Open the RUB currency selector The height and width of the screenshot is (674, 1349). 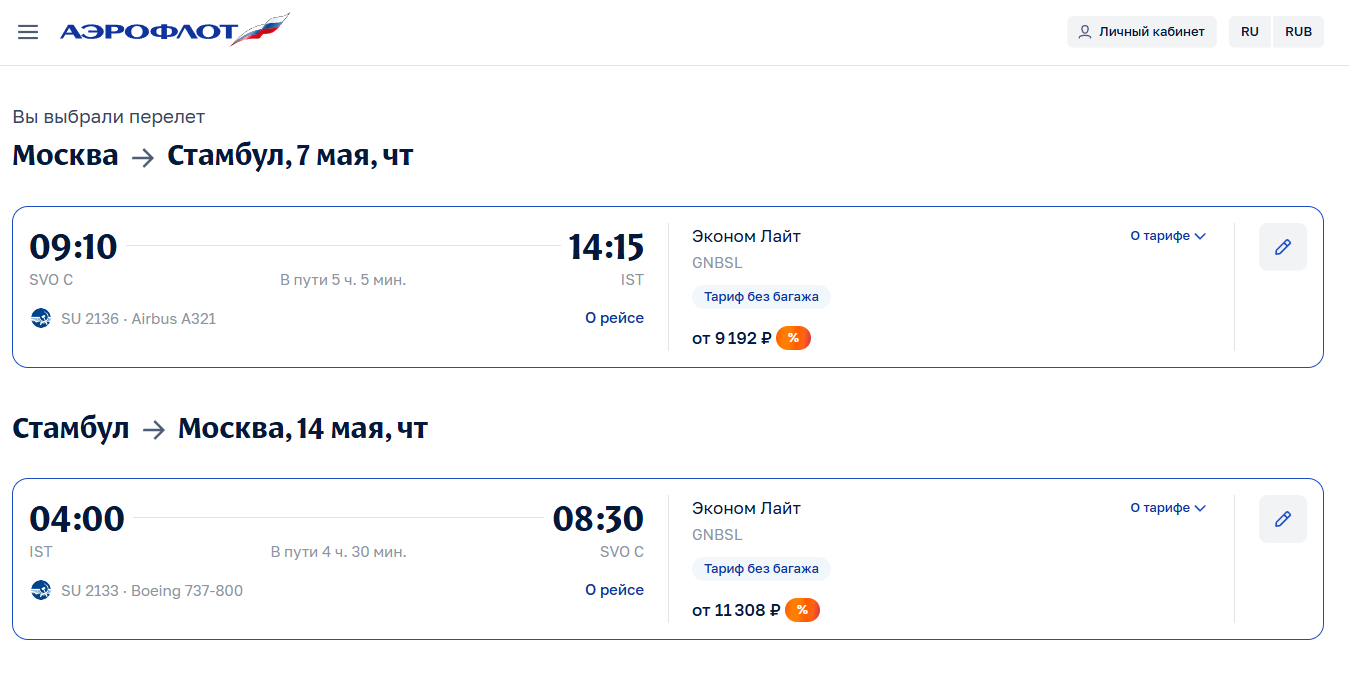pos(1298,32)
